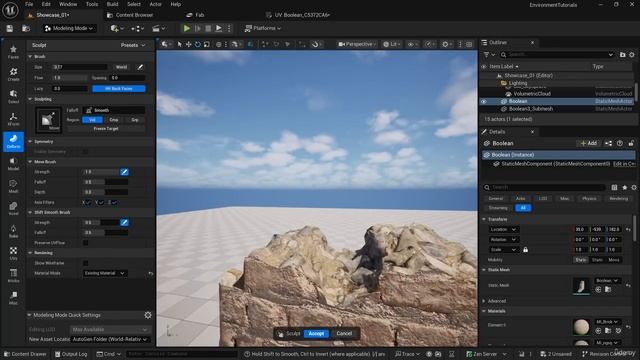Image resolution: width=640 pixels, height=360 pixels.
Task: Toggle Shift Smooth Brush strength pressure
Action: tap(124, 222)
